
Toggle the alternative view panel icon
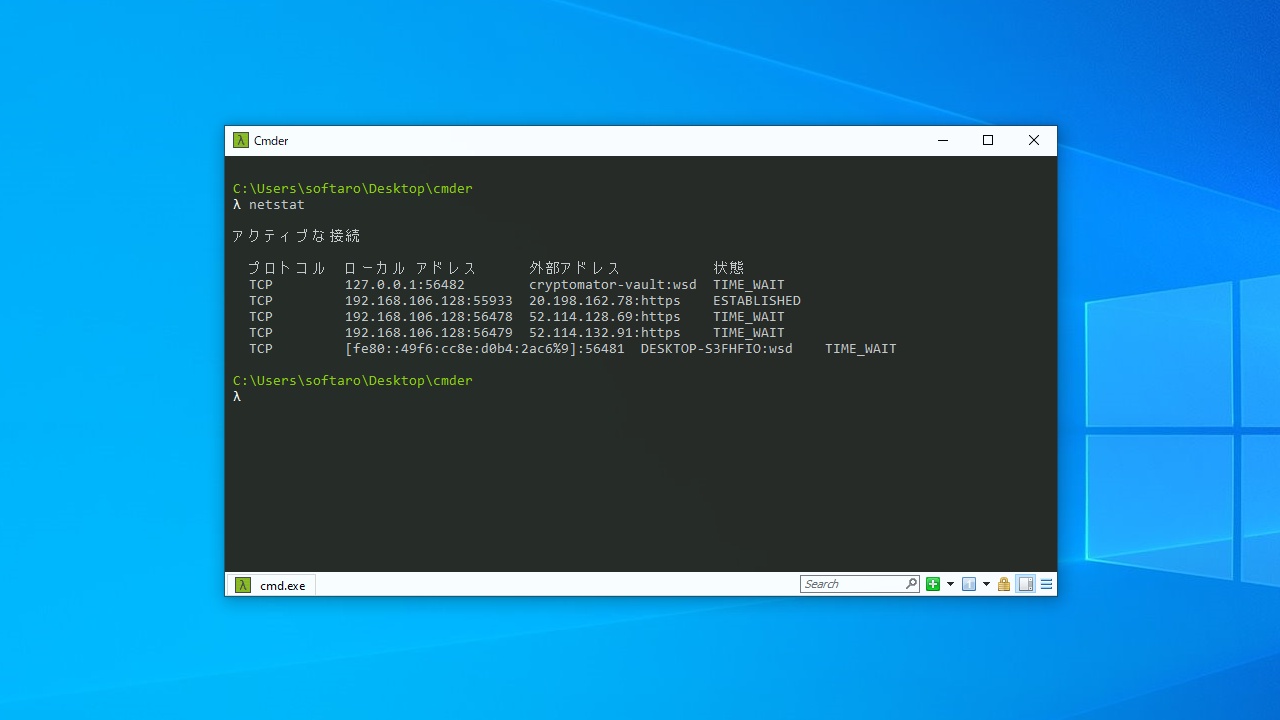(1025, 584)
